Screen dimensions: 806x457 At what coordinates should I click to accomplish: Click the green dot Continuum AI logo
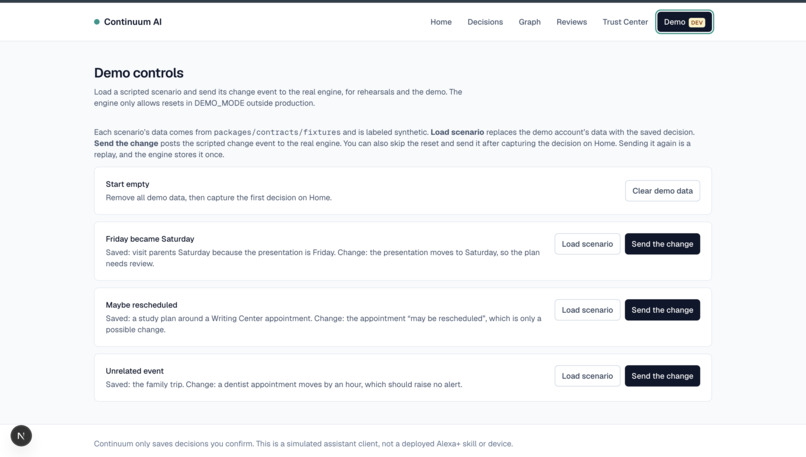(97, 22)
